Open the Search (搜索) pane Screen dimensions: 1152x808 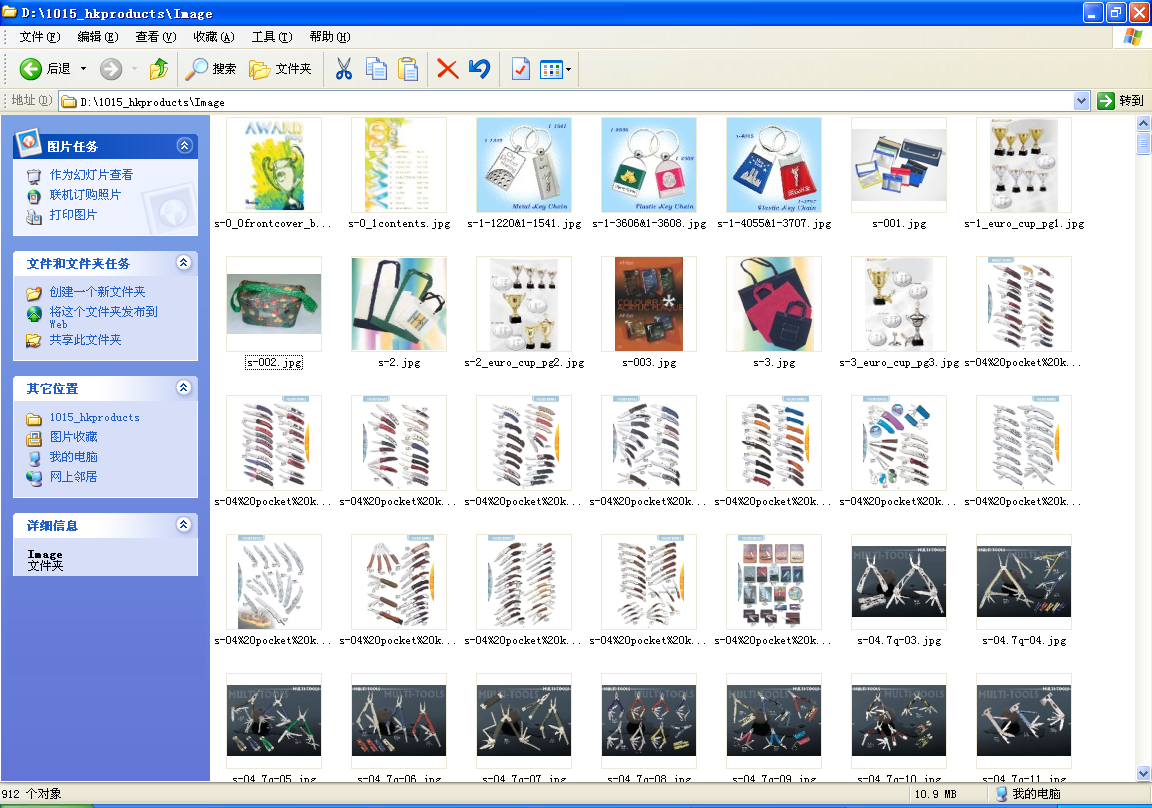pyautogui.click(x=211, y=69)
